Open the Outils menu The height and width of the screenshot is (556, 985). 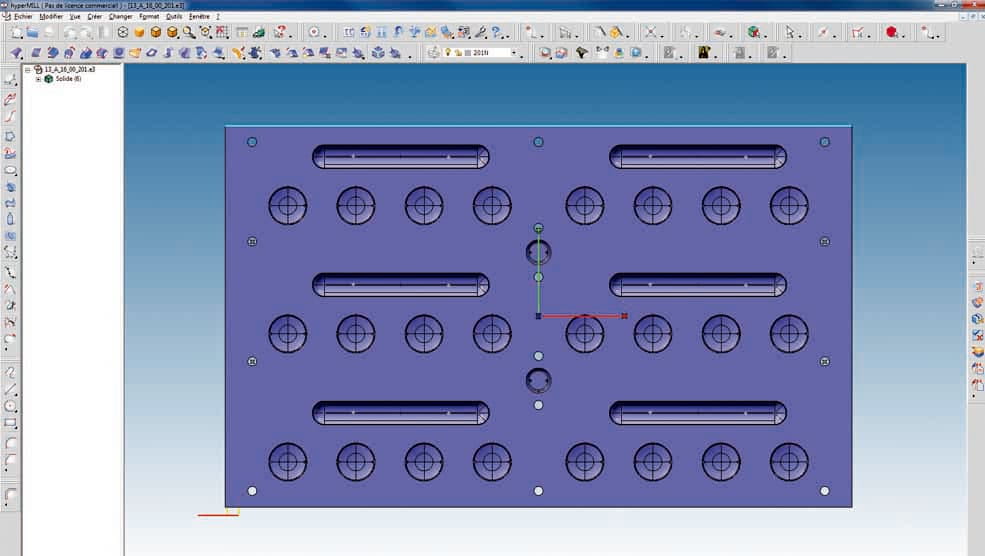click(174, 16)
